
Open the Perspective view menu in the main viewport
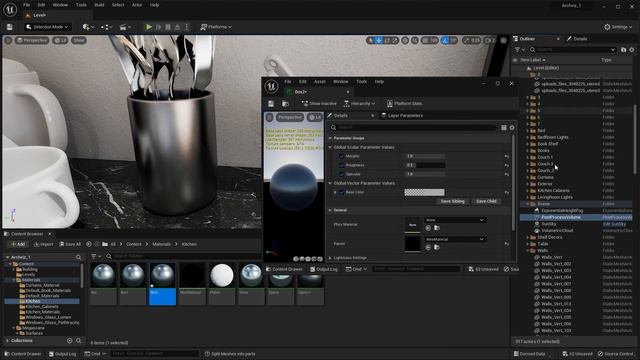click(32, 40)
